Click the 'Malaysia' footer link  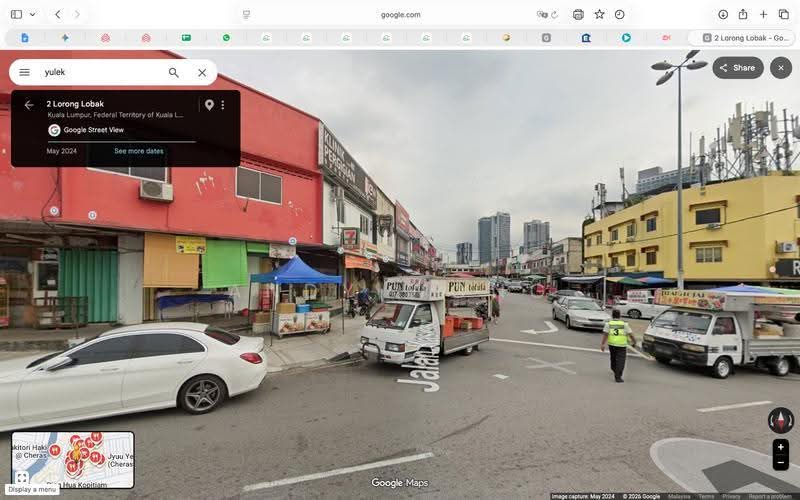pyautogui.click(x=680, y=496)
